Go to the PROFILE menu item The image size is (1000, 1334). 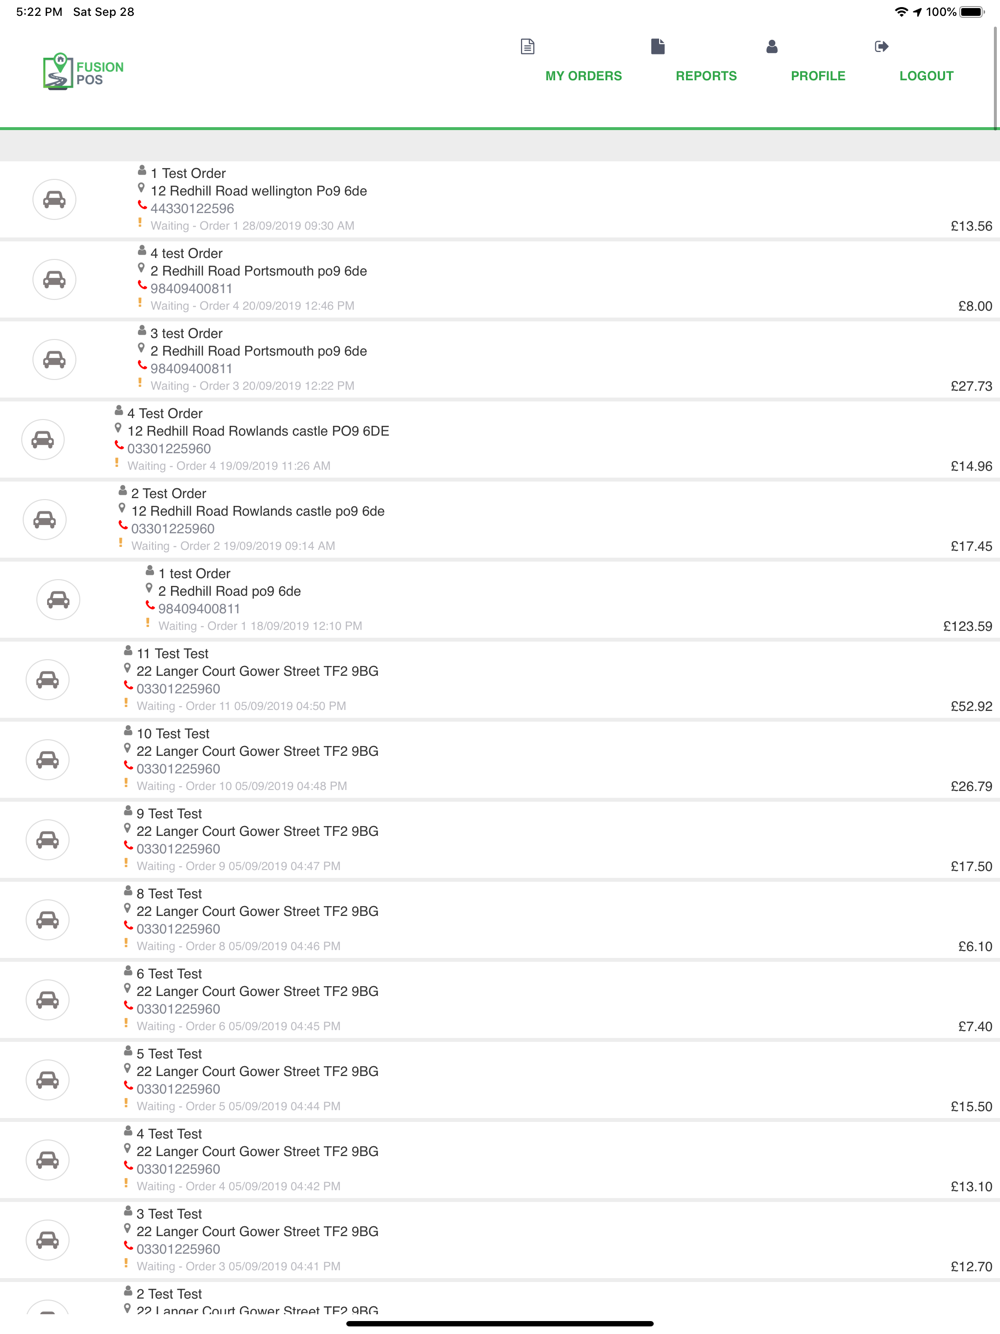[818, 76]
